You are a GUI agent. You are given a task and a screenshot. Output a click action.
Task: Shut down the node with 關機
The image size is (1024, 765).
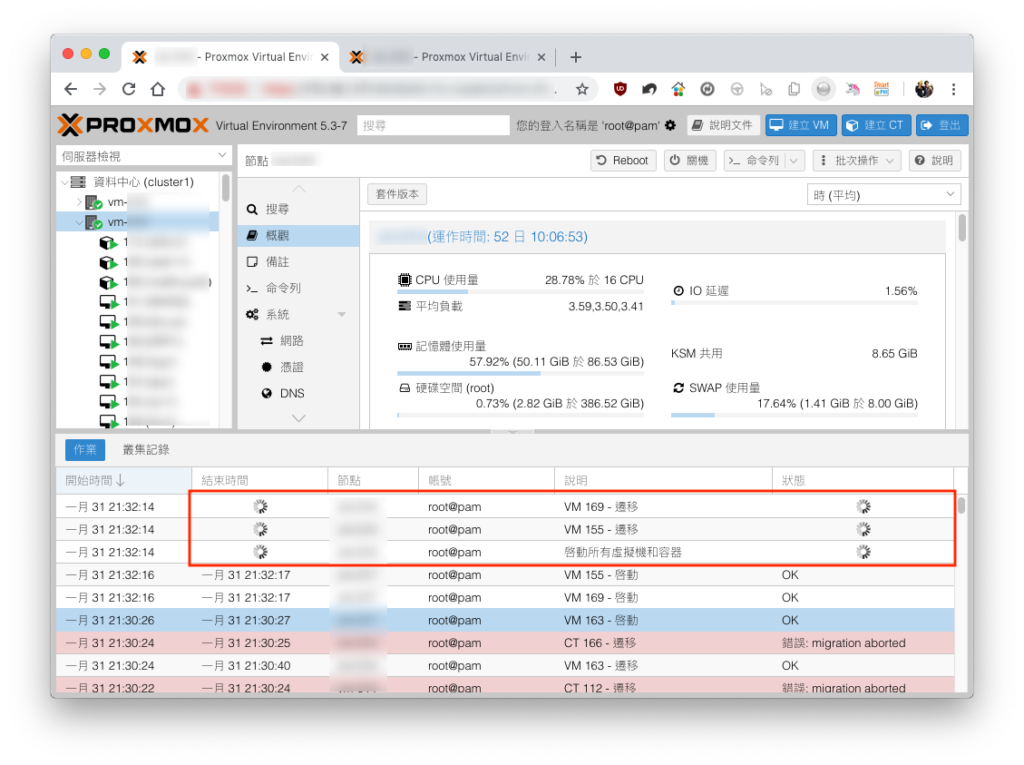[x=690, y=161]
